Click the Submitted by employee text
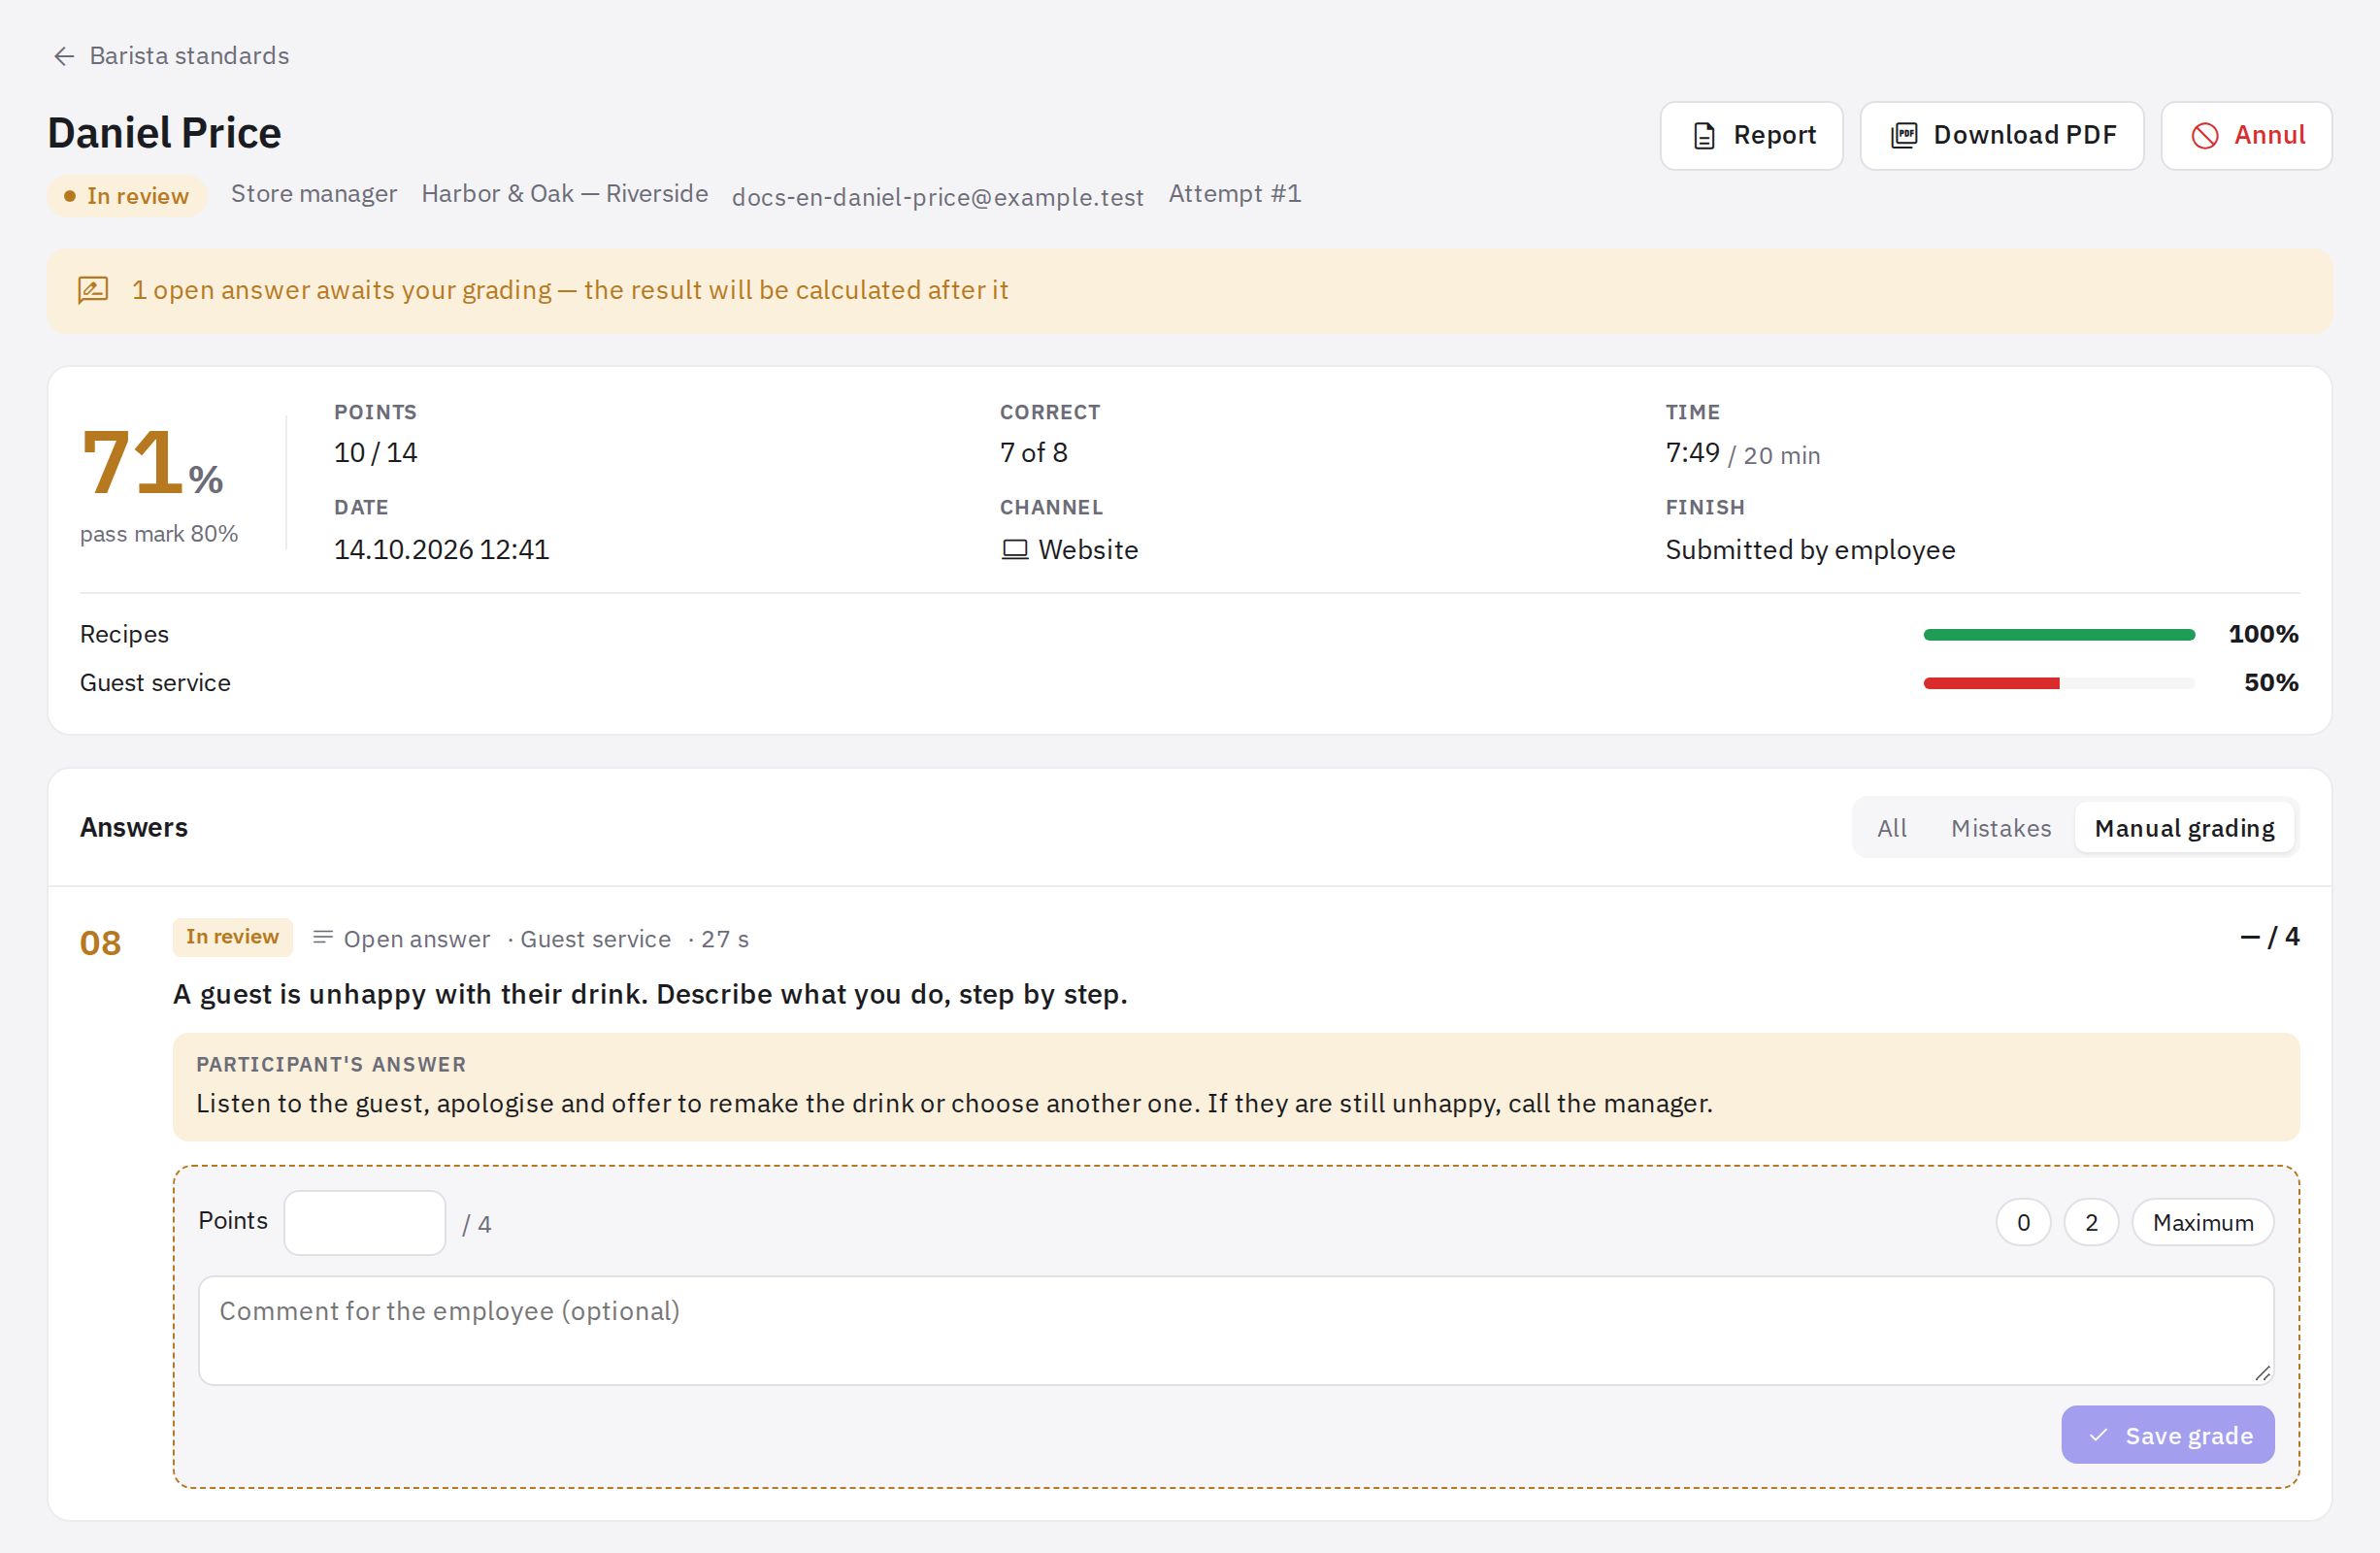 [x=1810, y=550]
